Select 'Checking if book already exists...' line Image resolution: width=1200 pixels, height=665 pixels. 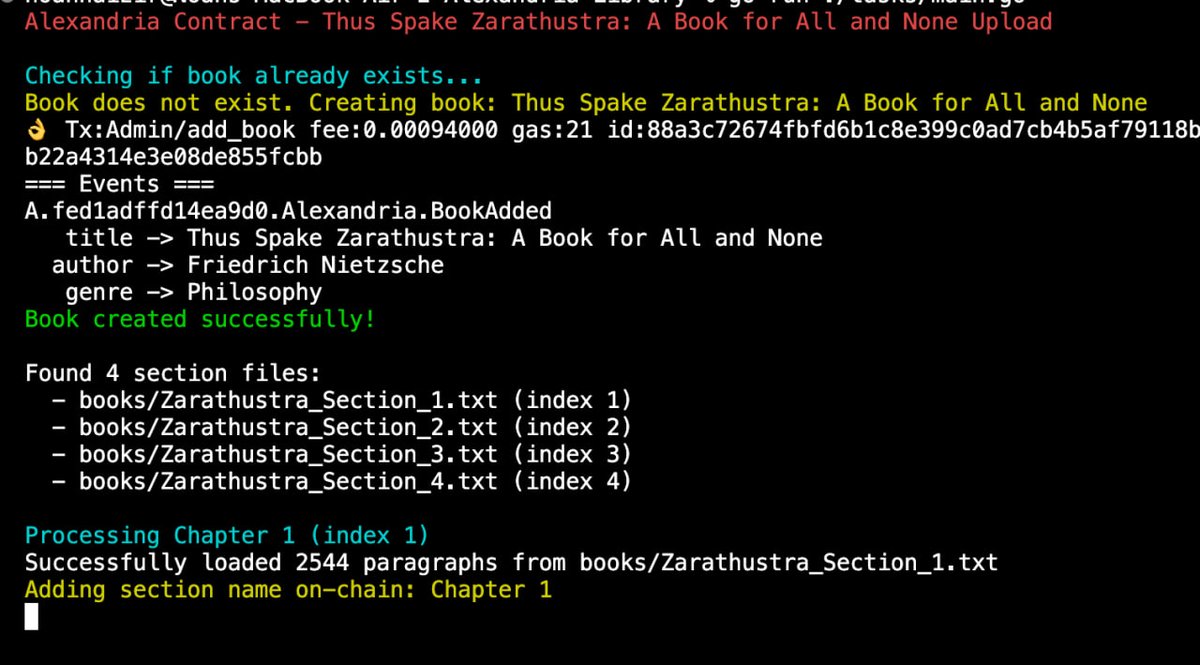253,76
